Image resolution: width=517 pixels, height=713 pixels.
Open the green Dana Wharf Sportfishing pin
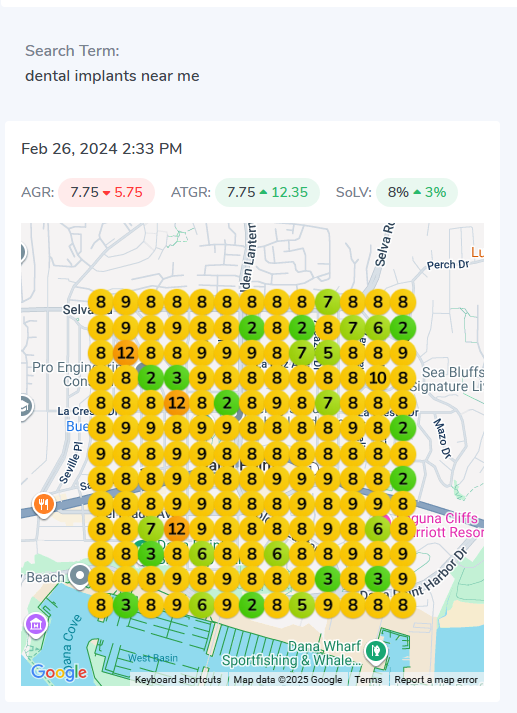point(375,651)
